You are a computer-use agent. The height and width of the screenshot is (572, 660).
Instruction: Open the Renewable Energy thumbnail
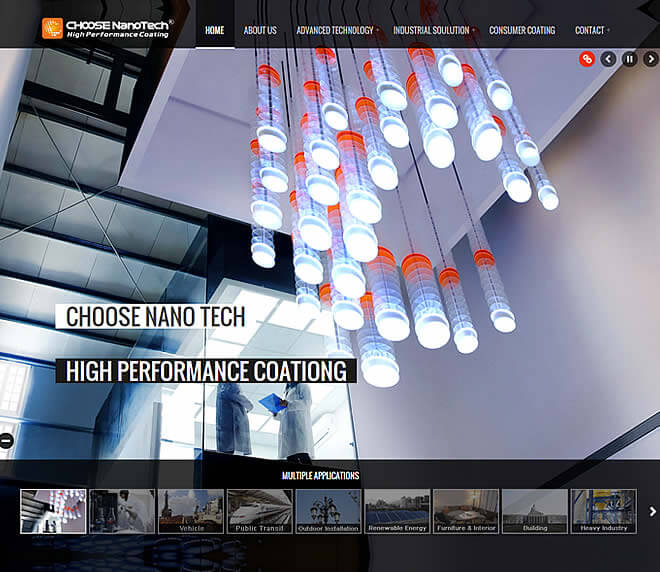pyautogui.click(x=397, y=511)
